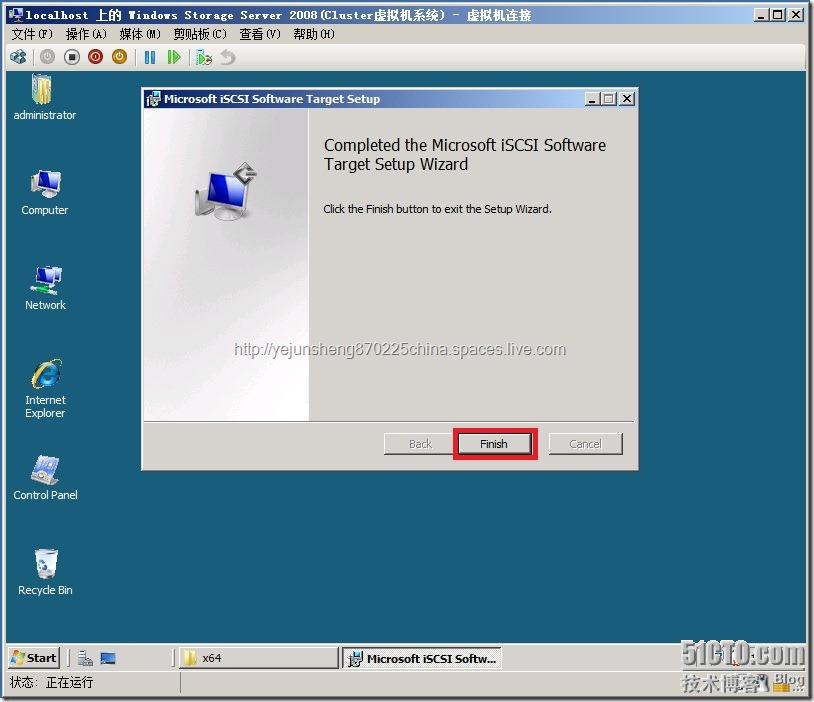The image size is (814, 702).
Task: Click the text 'Click the Finish button to exit'
Action: click(x=392, y=209)
